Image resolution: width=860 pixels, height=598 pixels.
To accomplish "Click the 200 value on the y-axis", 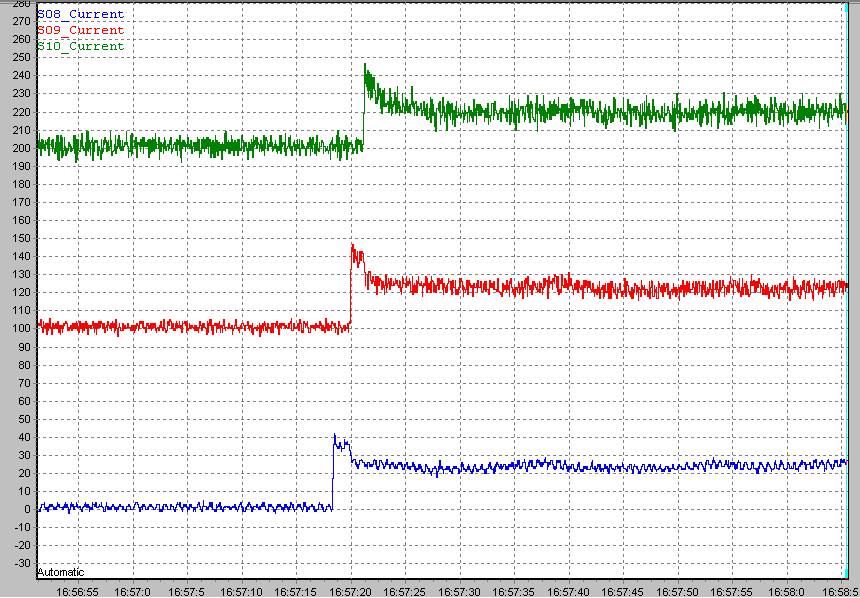I will [20, 147].
